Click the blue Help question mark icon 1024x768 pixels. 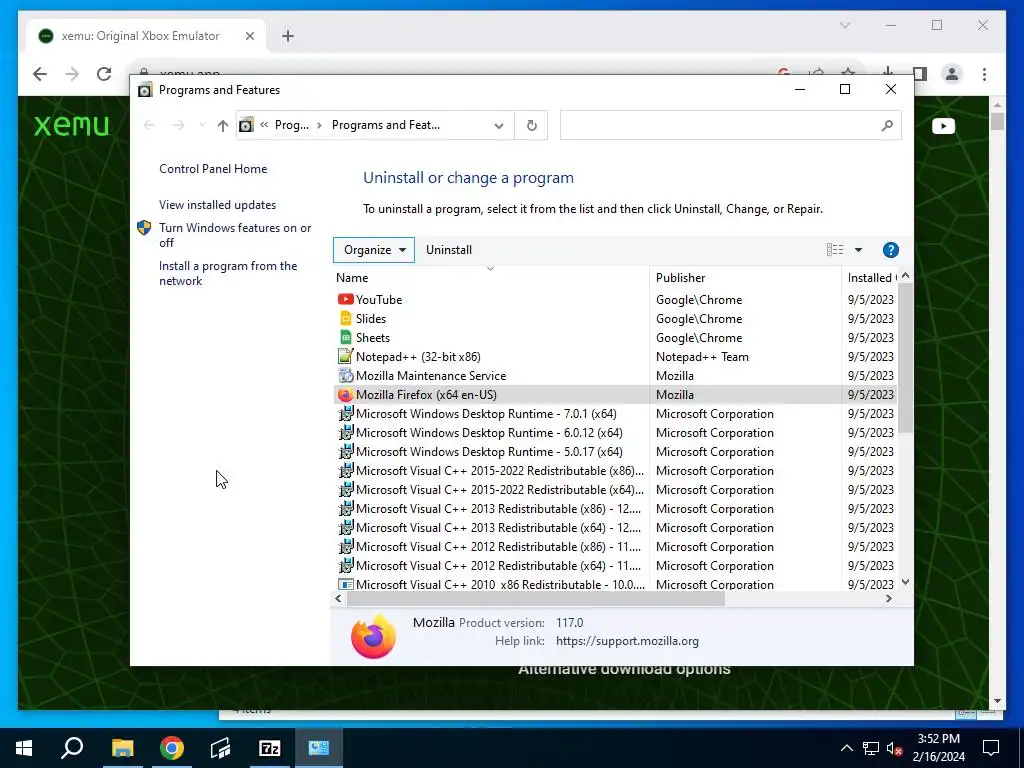click(890, 250)
